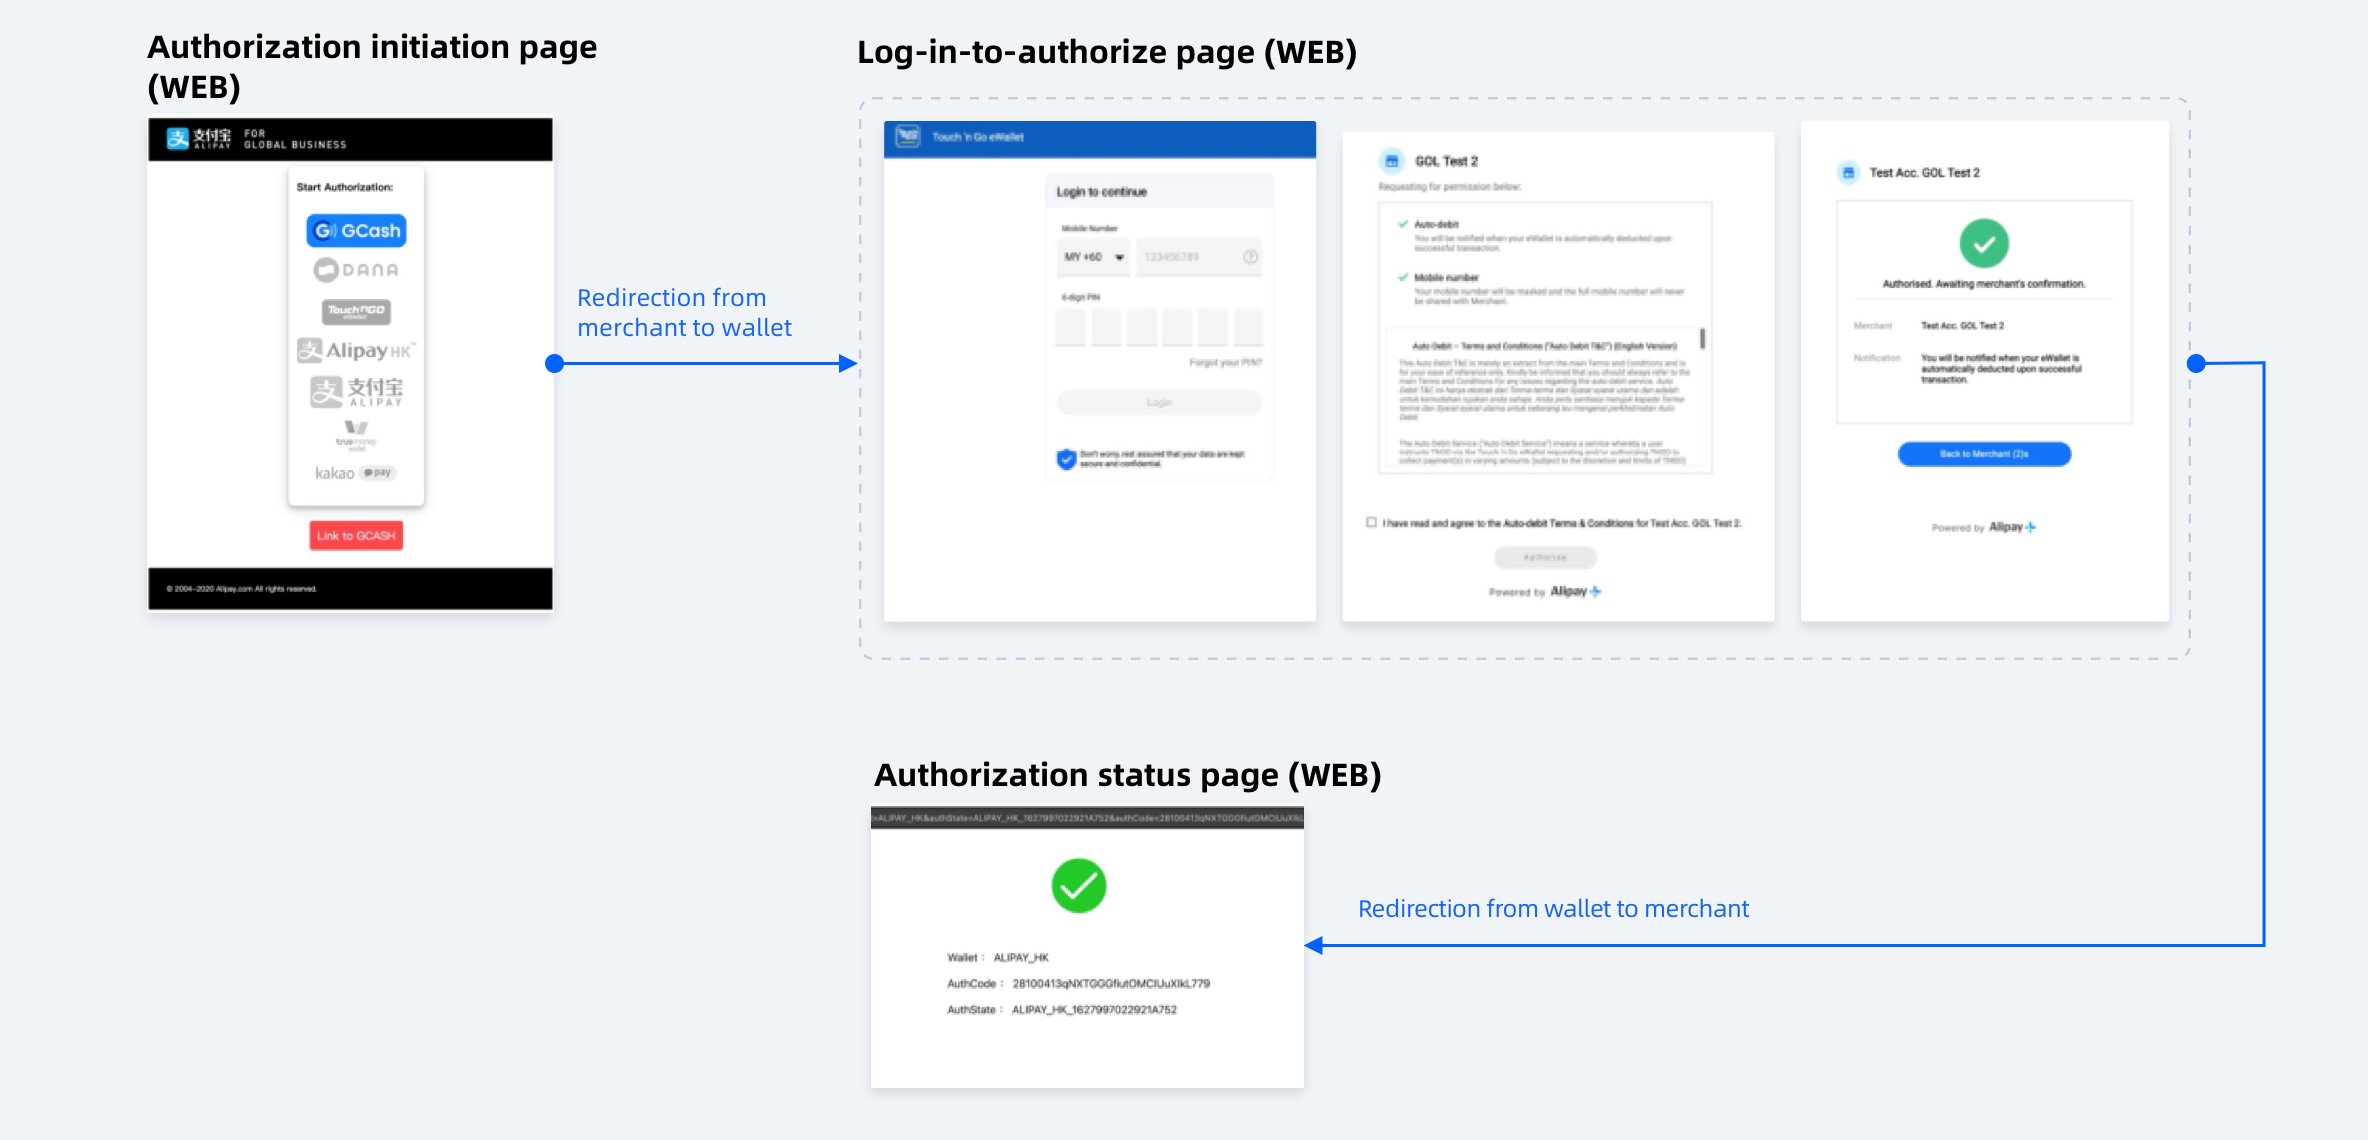This screenshot has width=2368, height=1140.
Task: Click the blue Back to Merchant button
Action: 1984,454
